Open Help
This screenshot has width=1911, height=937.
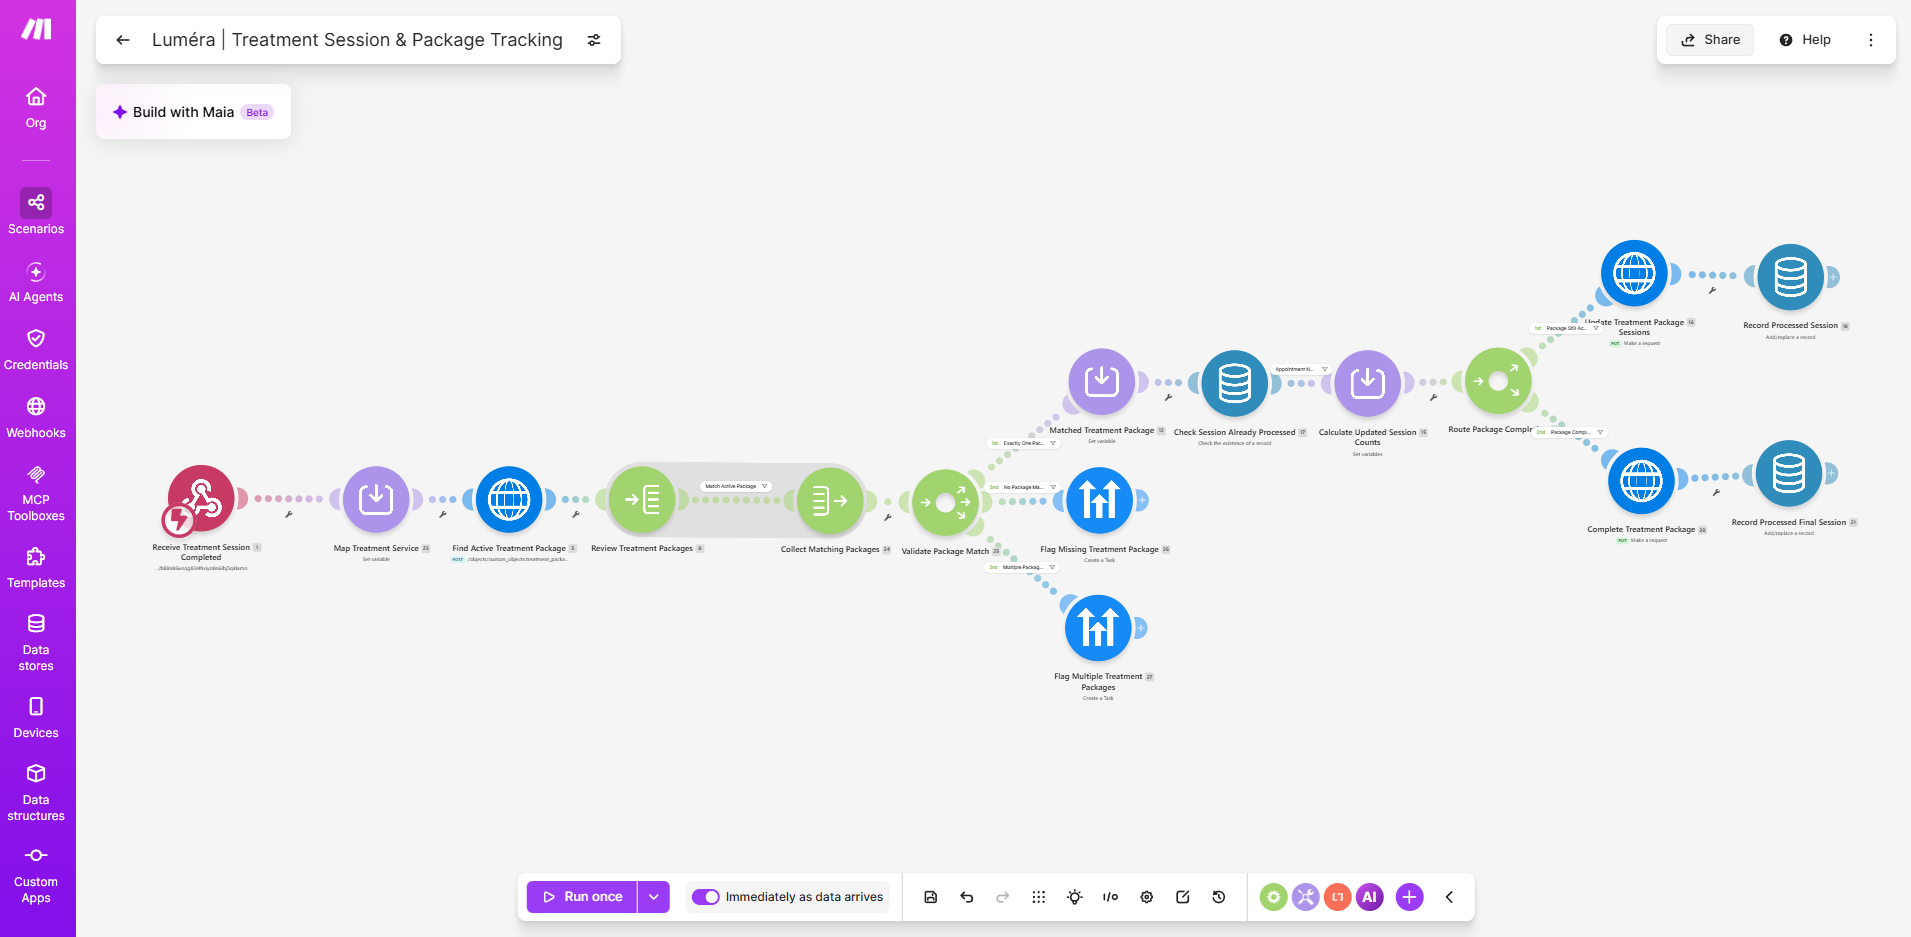(x=1805, y=40)
